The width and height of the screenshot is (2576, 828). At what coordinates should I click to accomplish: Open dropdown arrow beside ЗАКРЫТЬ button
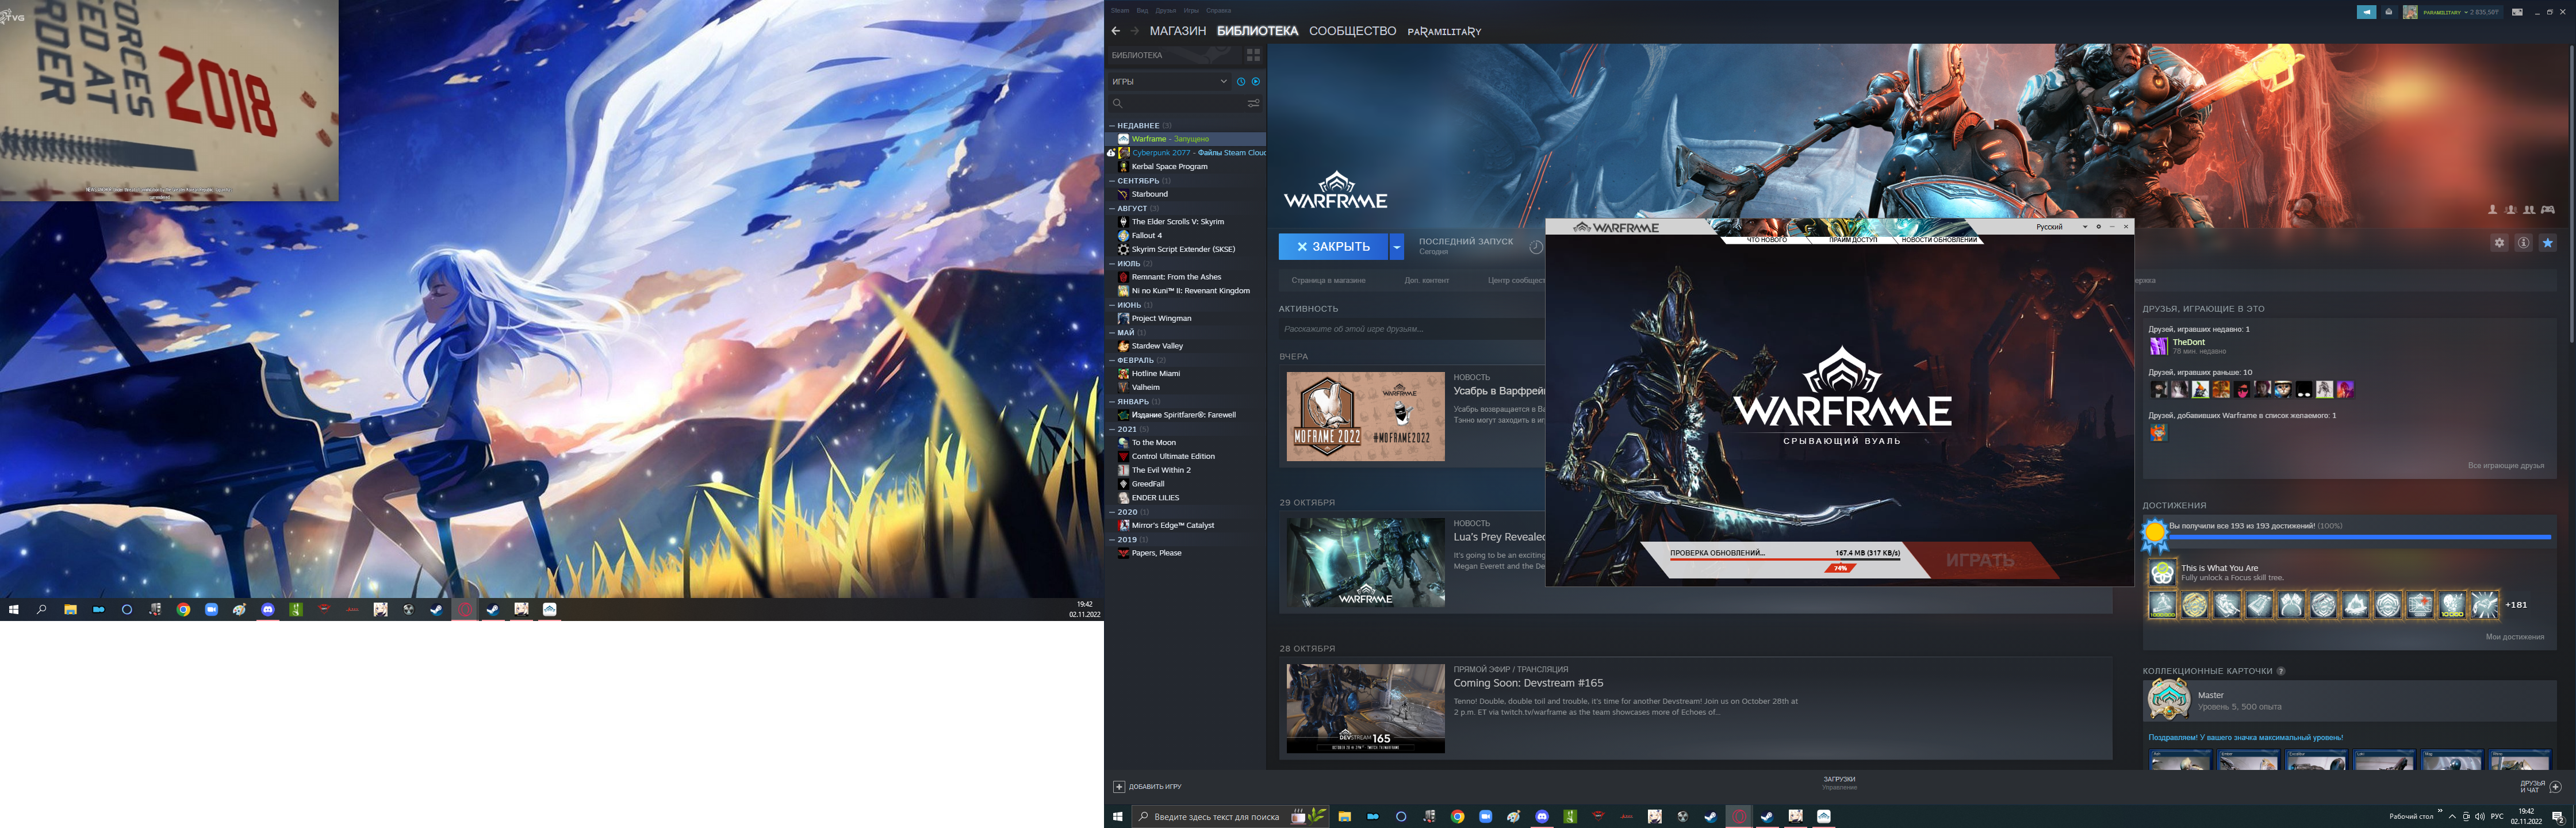(1396, 246)
